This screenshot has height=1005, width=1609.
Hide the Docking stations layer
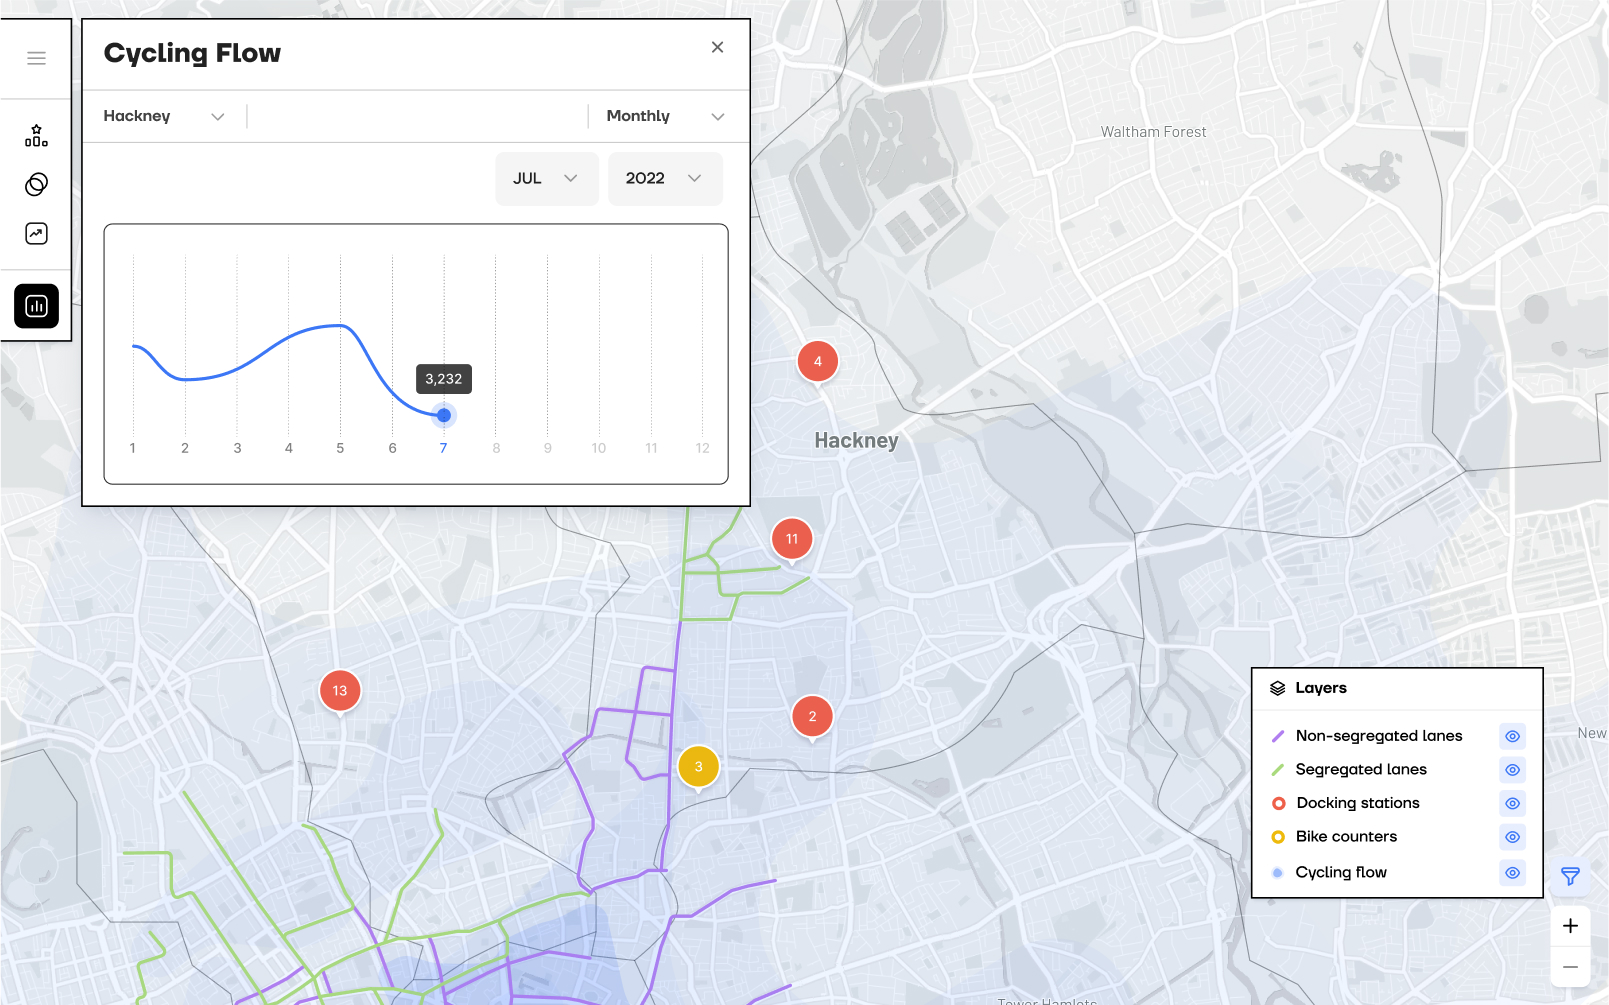pos(1512,803)
